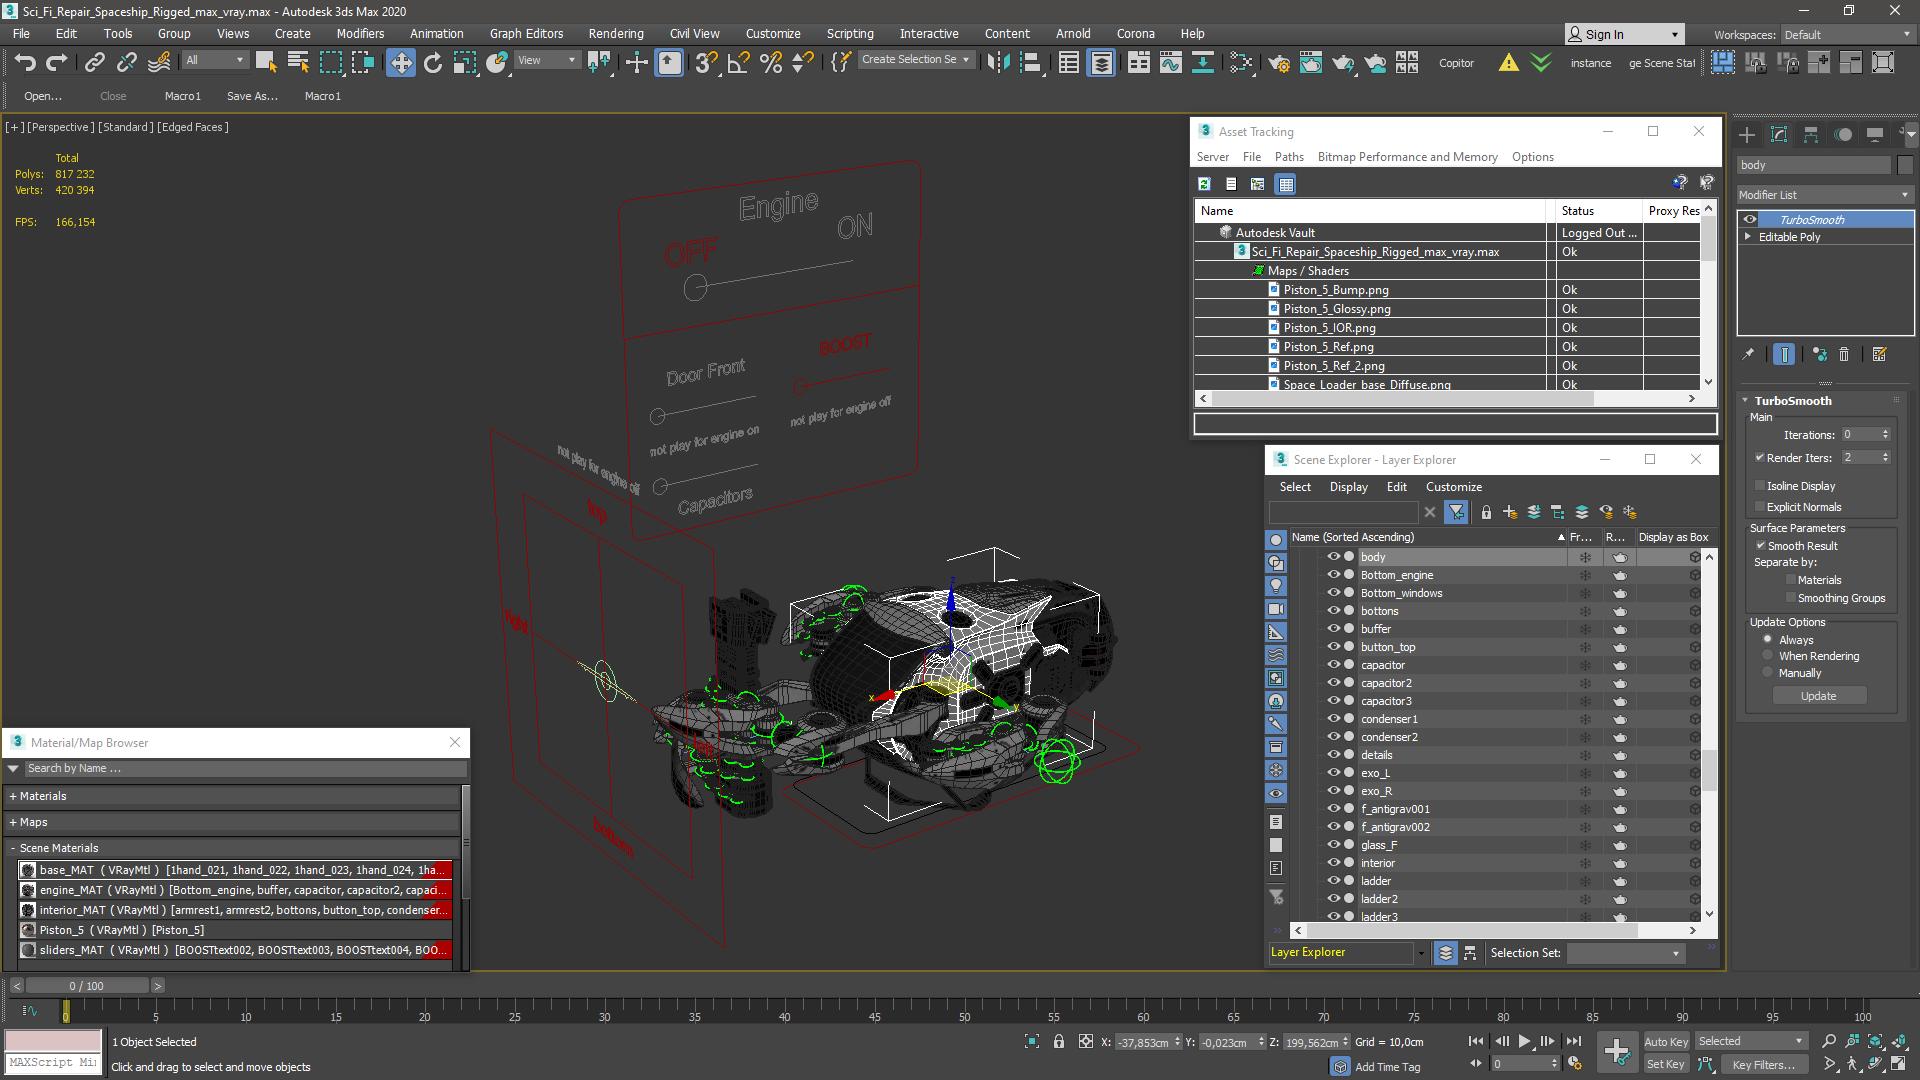Screen dimensions: 1920x1080
Task: Toggle the Percent Snap icon
Action: tap(771, 62)
